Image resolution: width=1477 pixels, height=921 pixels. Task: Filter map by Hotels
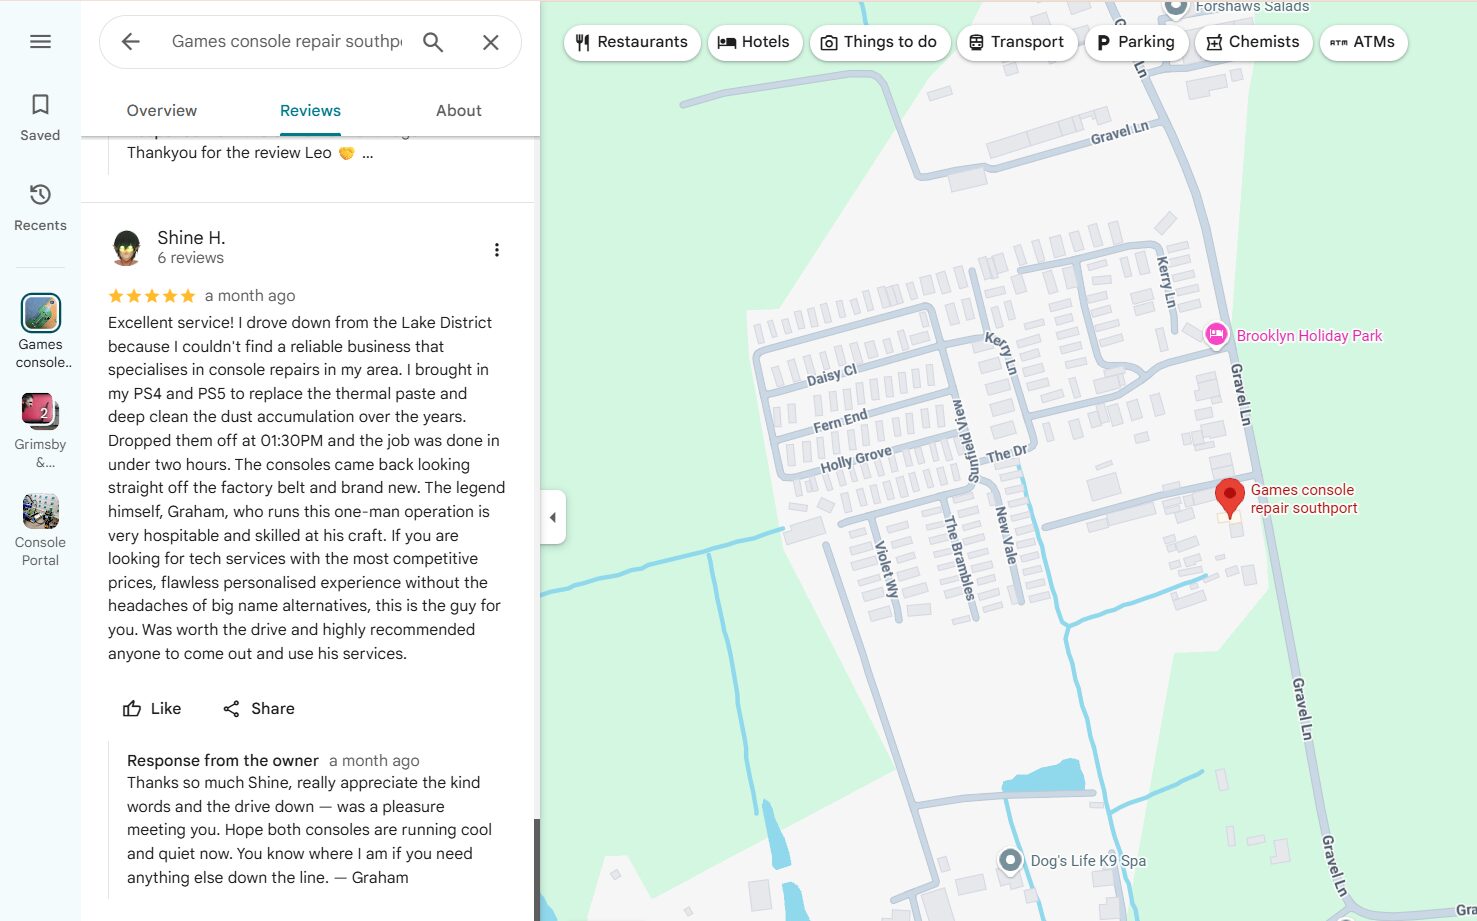click(x=754, y=42)
